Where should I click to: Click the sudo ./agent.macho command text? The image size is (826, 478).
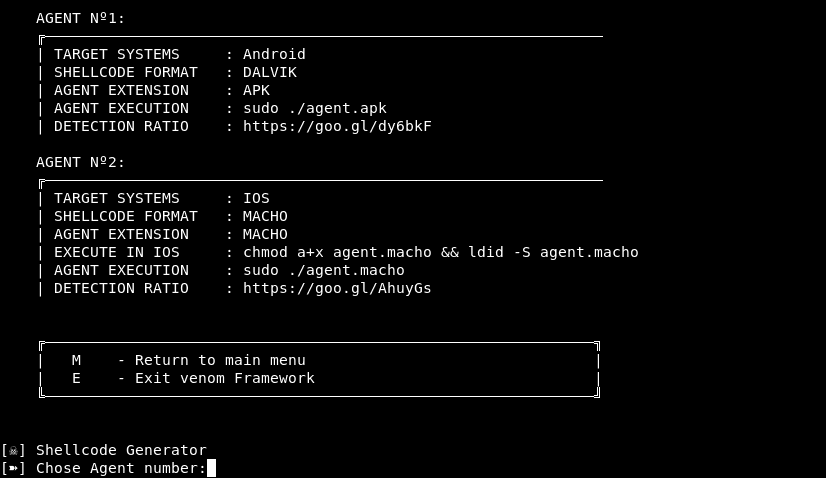323,270
